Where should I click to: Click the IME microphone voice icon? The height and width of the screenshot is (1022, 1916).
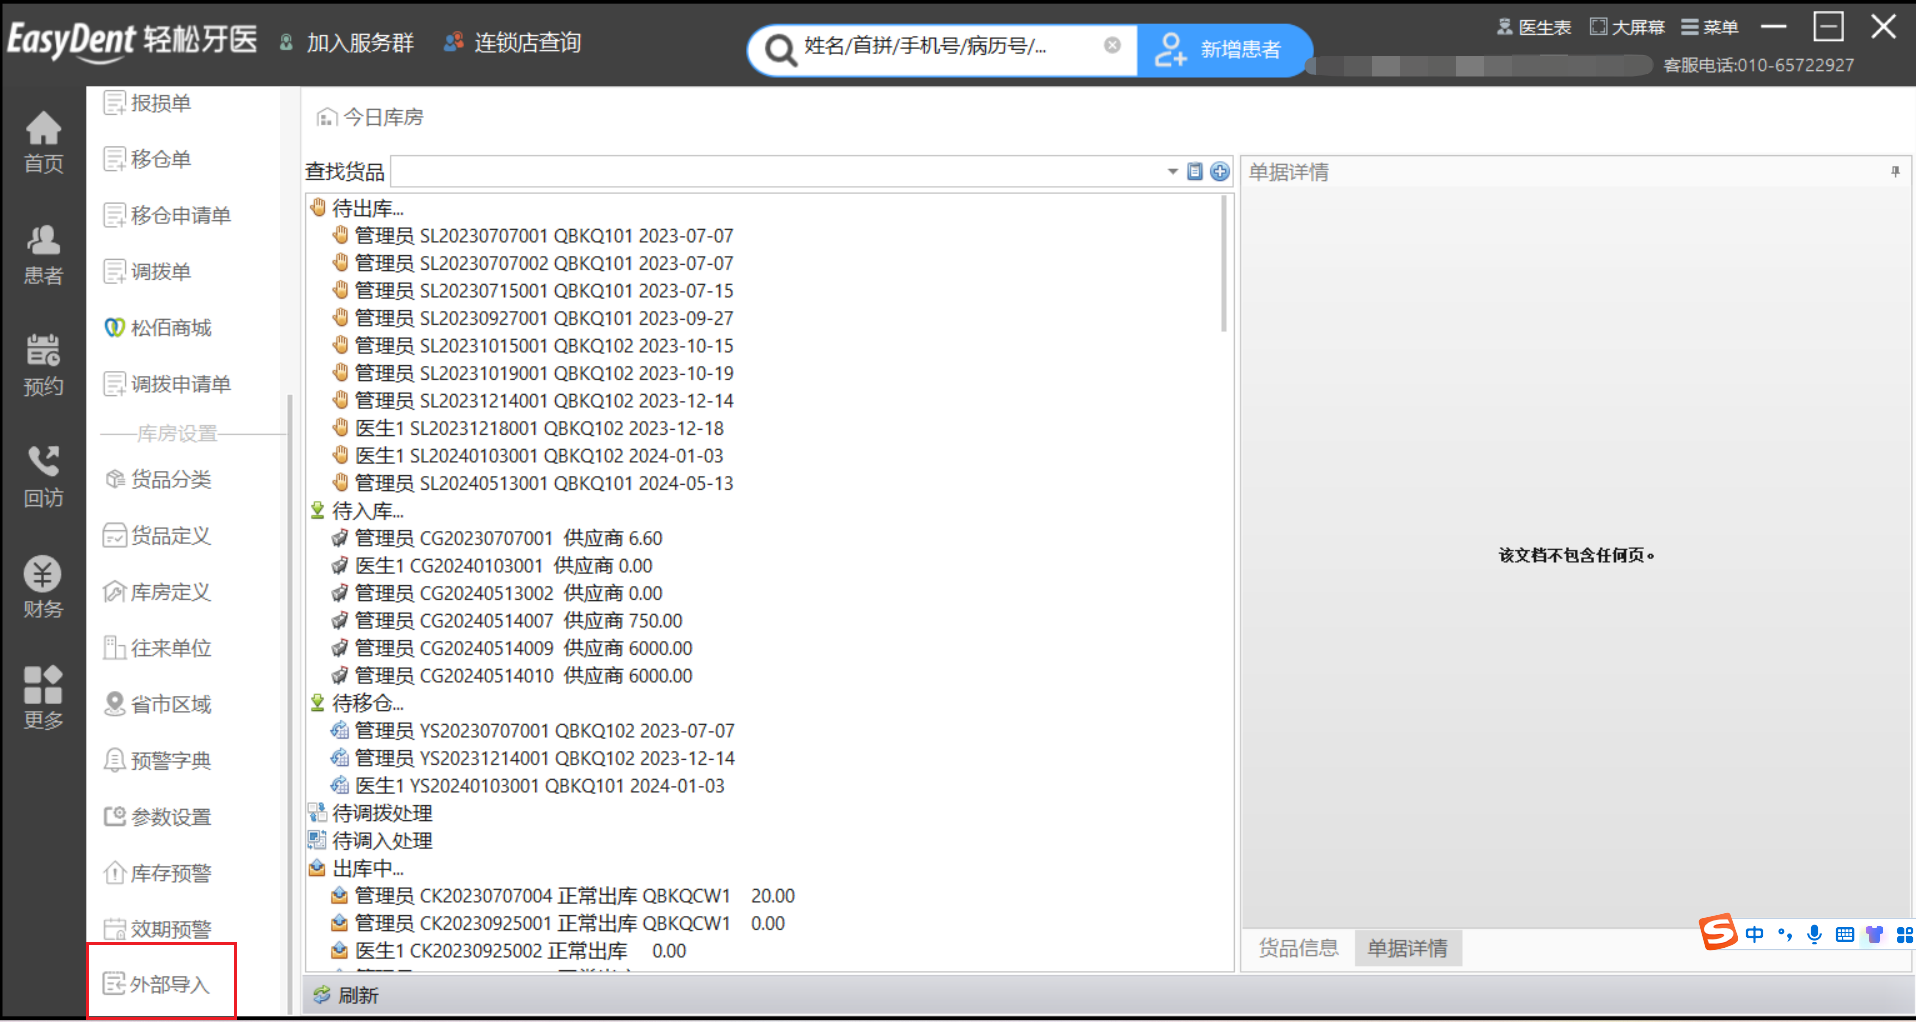(x=1814, y=934)
